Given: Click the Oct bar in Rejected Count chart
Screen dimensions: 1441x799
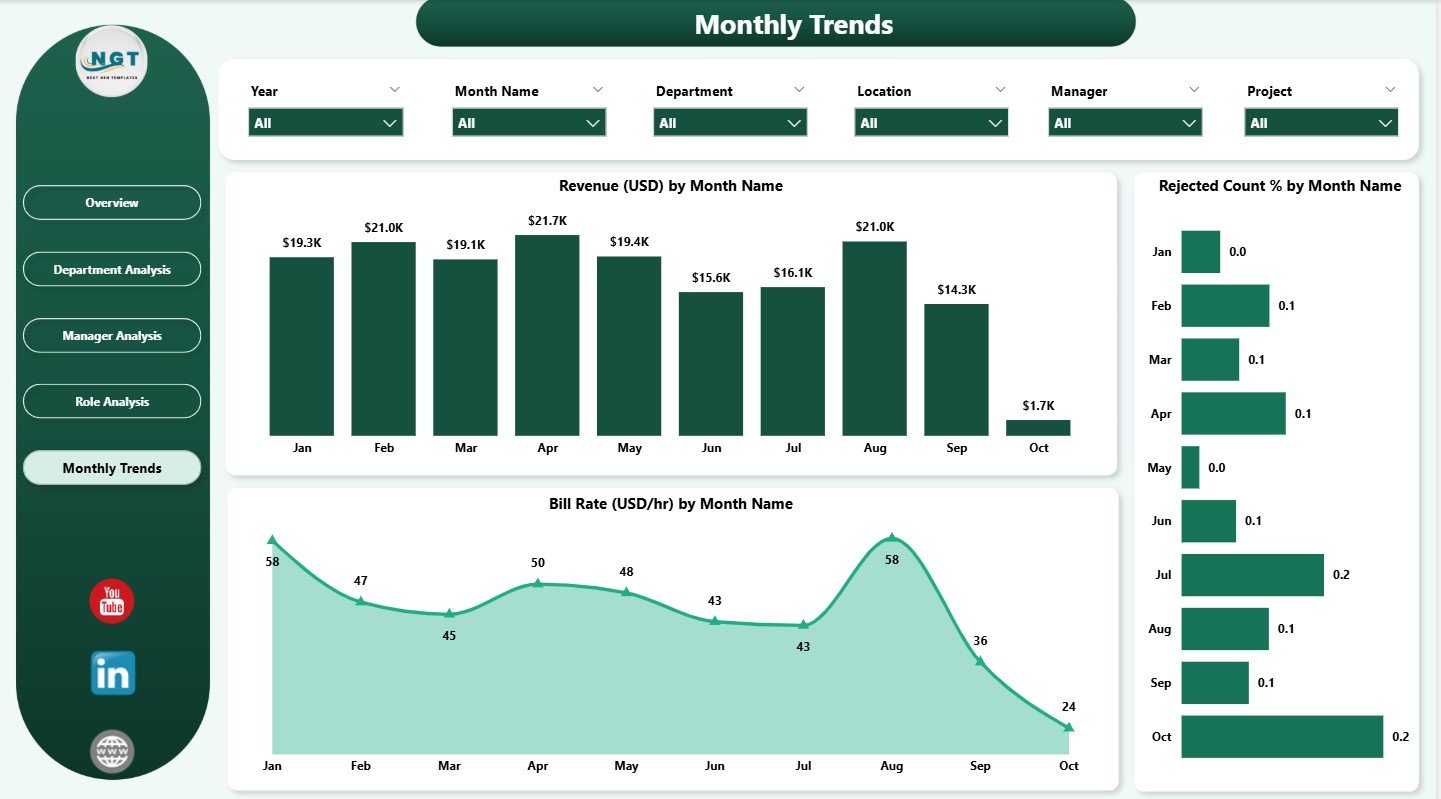Looking at the screenshot, I should click(1282, 736).
